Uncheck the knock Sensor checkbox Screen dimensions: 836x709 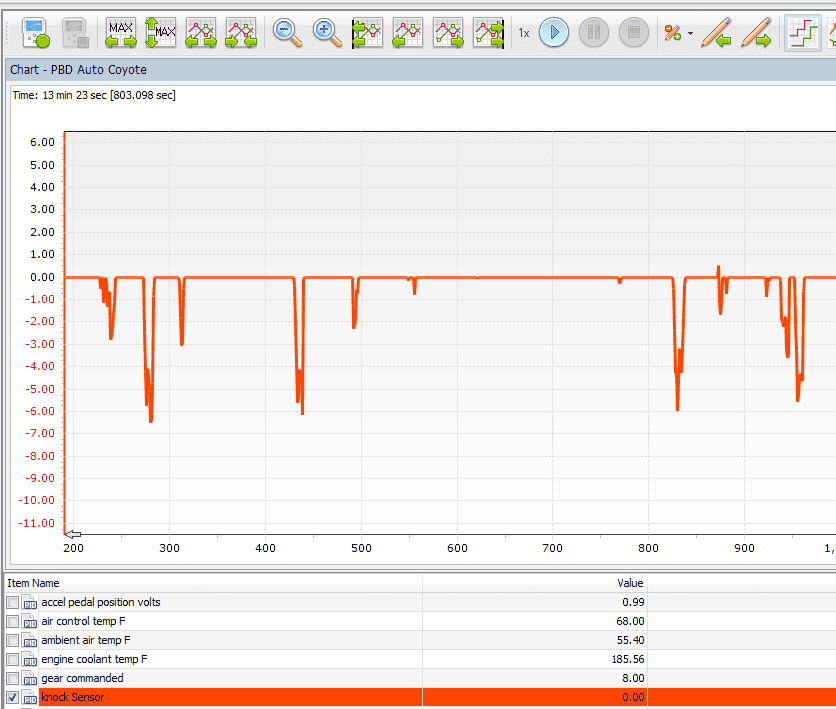(x=13, y=697)
